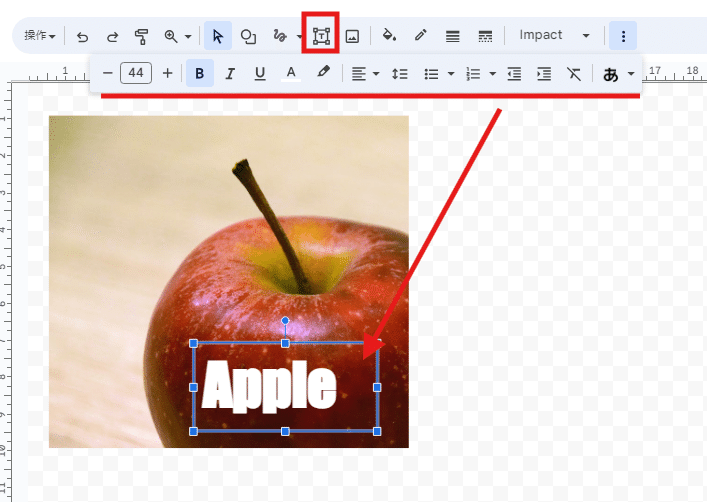Viewport: 707px width, 502px height.
Task: Click the あ input tools button
Action: pyautogui.click(x=611, y=74)
